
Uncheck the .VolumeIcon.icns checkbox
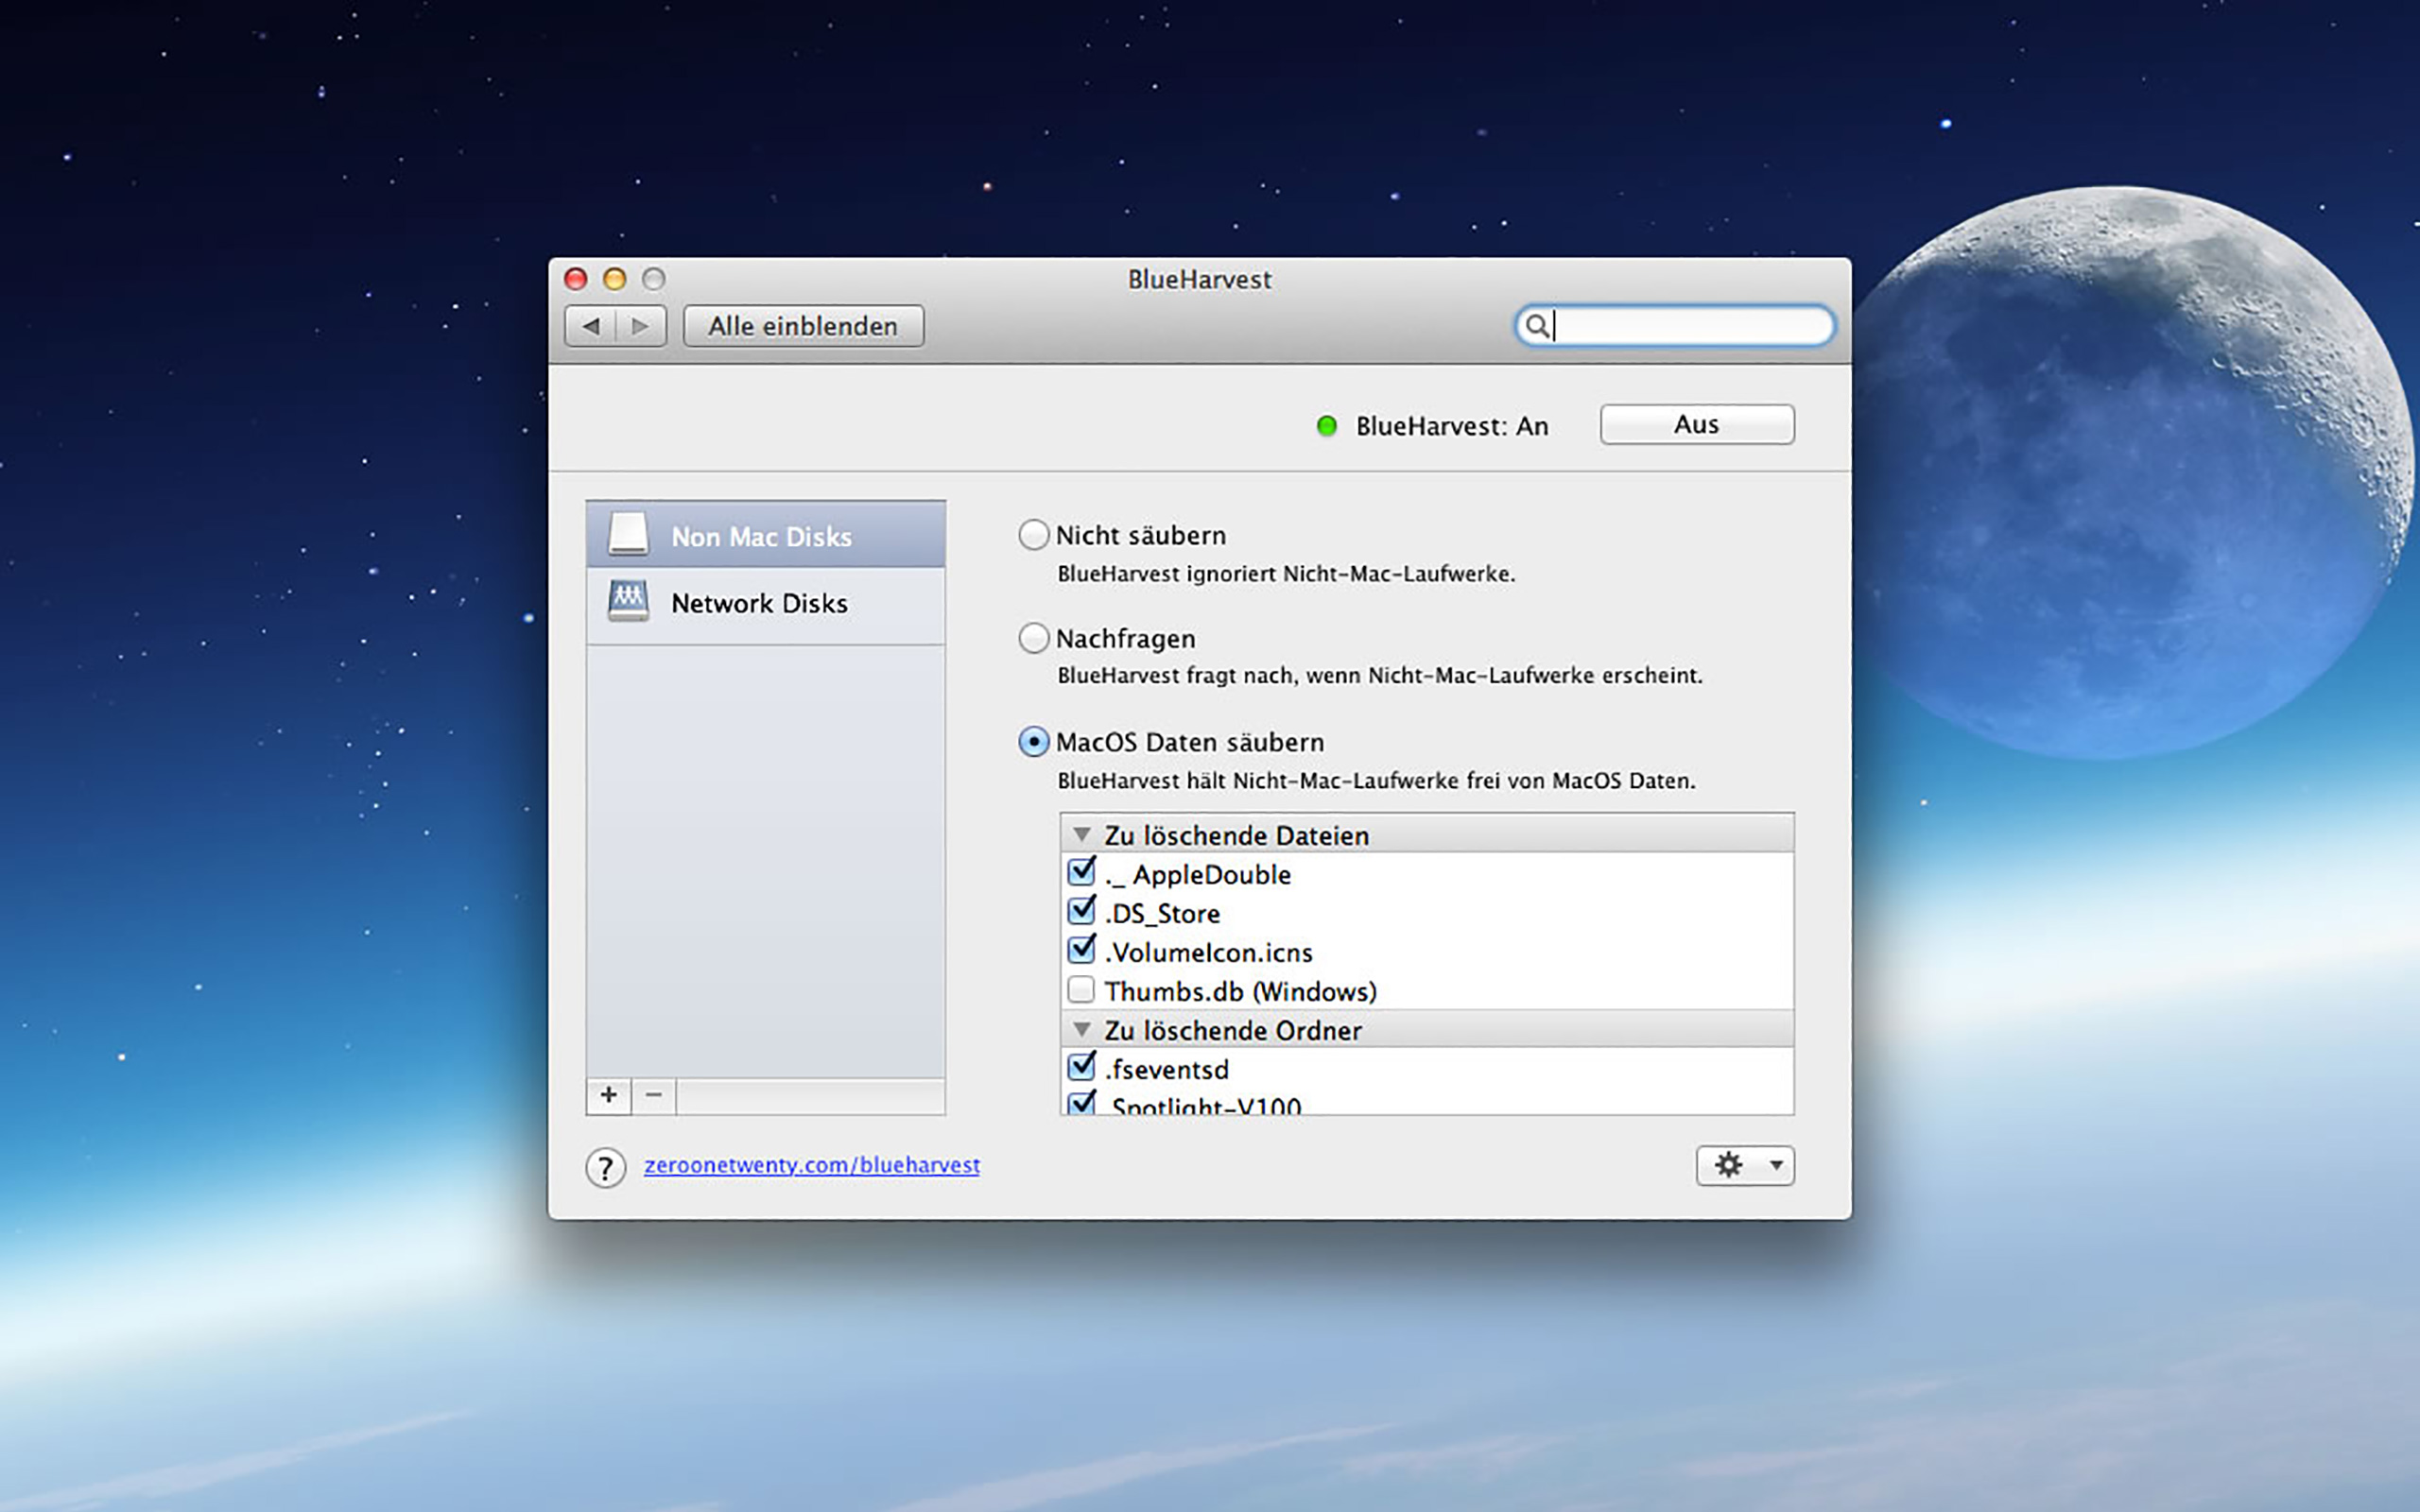pos(1081,950)
